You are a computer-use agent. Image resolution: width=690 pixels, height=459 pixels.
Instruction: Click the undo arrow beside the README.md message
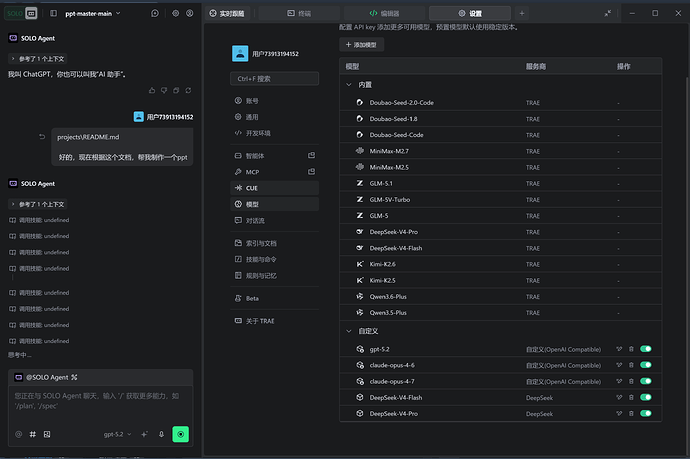[x=42, y=137]
